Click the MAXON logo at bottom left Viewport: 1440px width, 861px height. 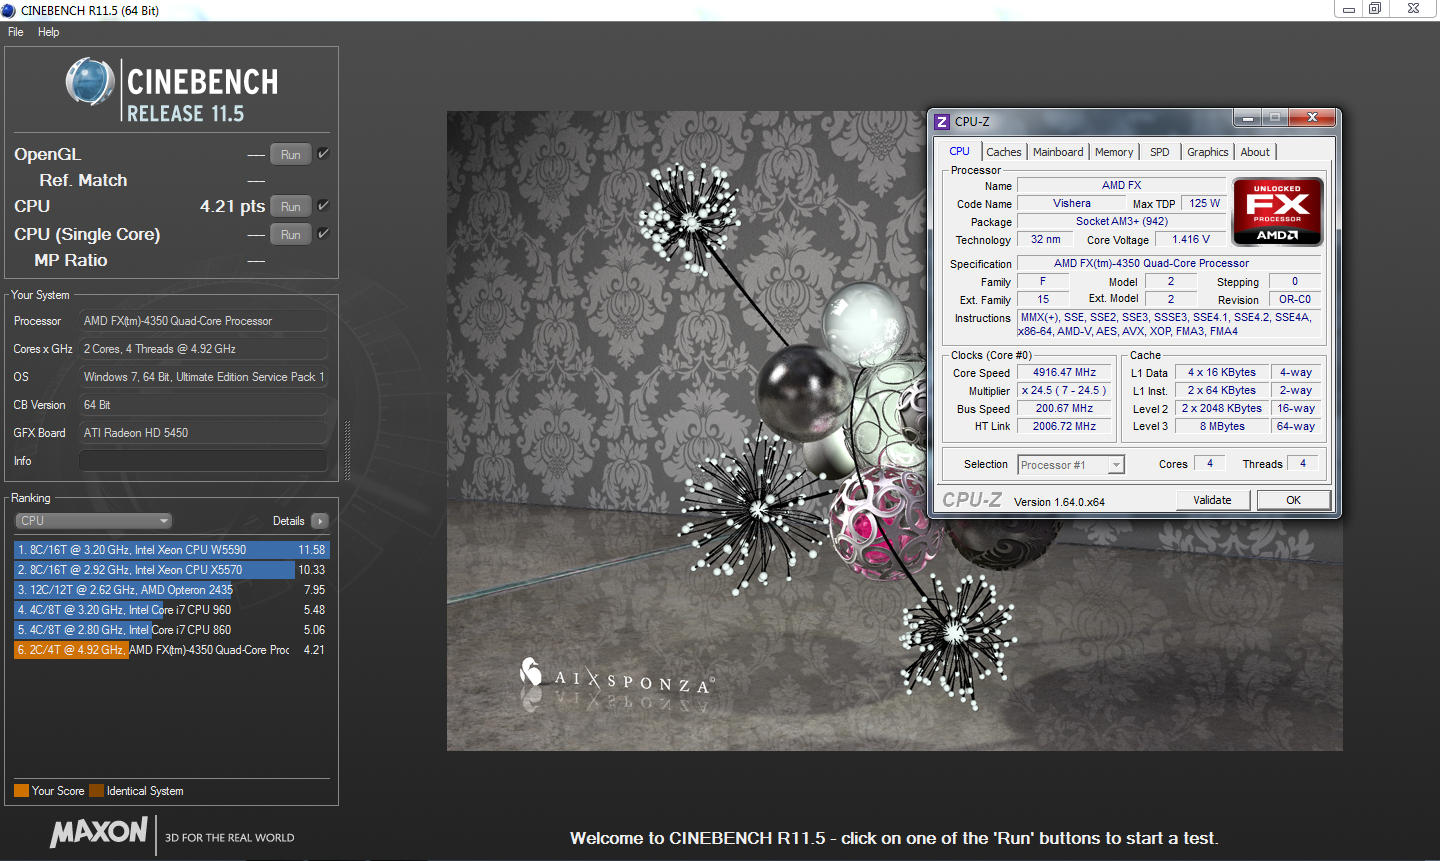tap(99, 833)
